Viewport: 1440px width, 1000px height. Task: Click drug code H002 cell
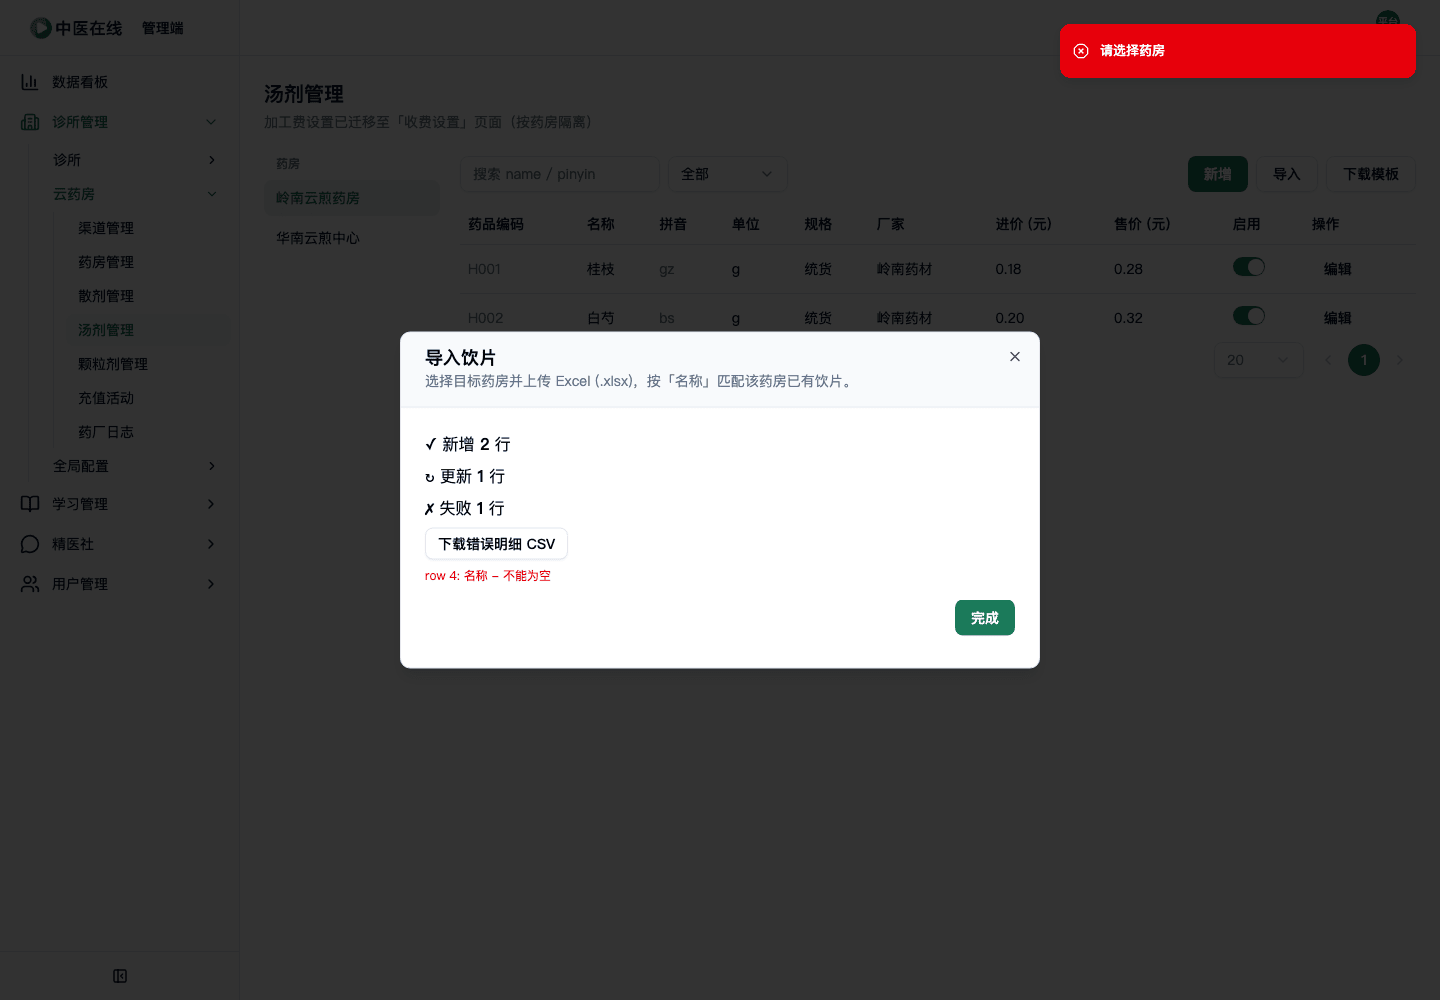click(486, 318)
